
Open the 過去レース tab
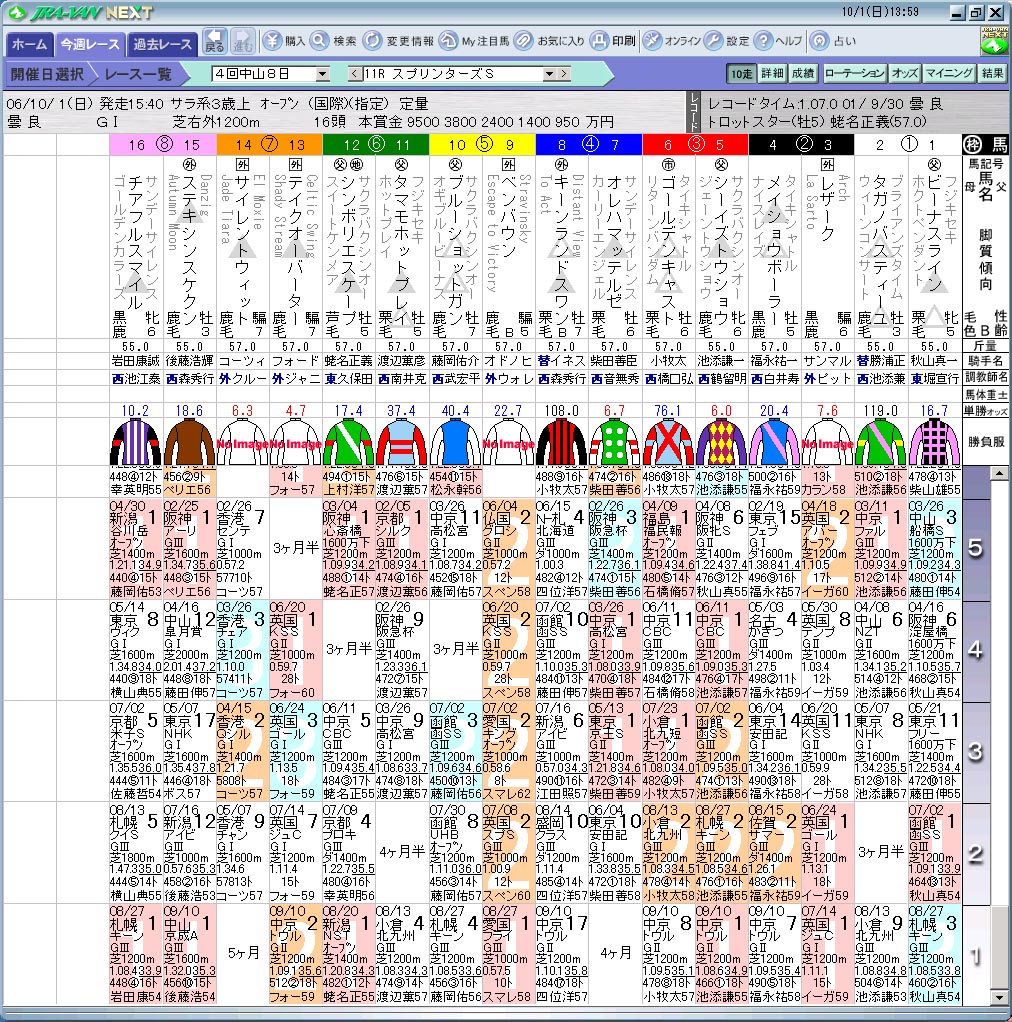(x=163, y=44)
